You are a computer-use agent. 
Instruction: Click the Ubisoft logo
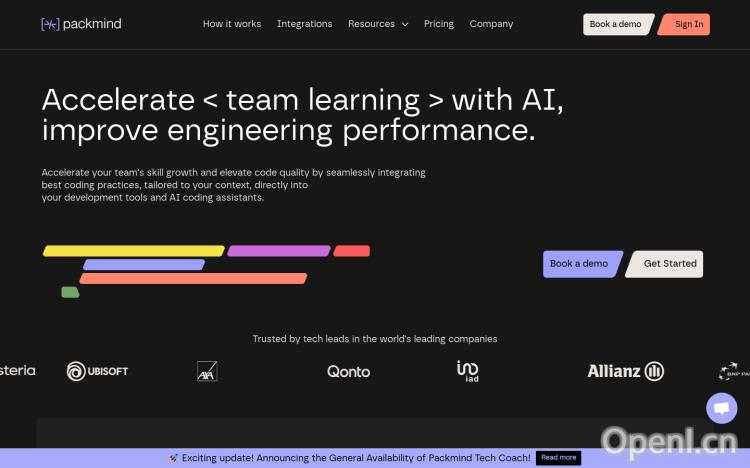pos(97,371)
